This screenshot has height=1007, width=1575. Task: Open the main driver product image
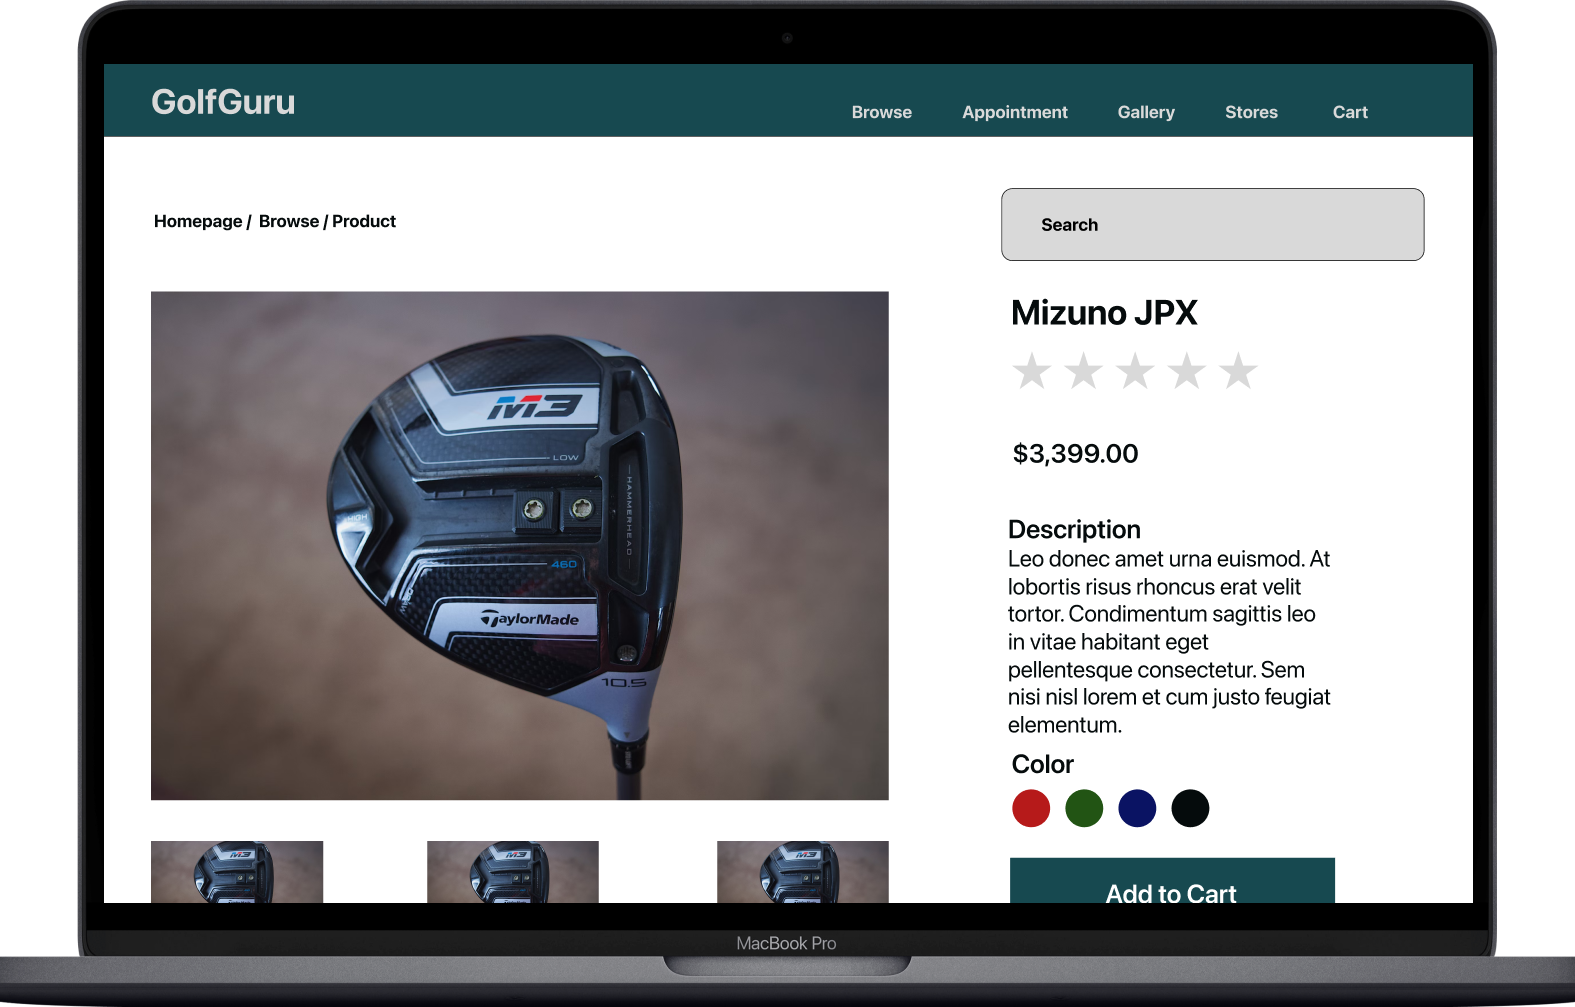(x=520, y=545)
